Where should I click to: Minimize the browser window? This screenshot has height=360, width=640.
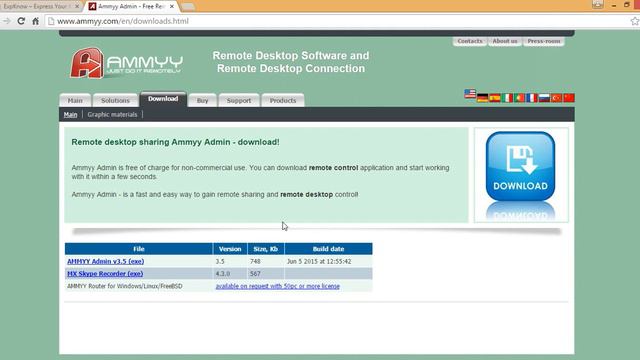pos(614,5)
